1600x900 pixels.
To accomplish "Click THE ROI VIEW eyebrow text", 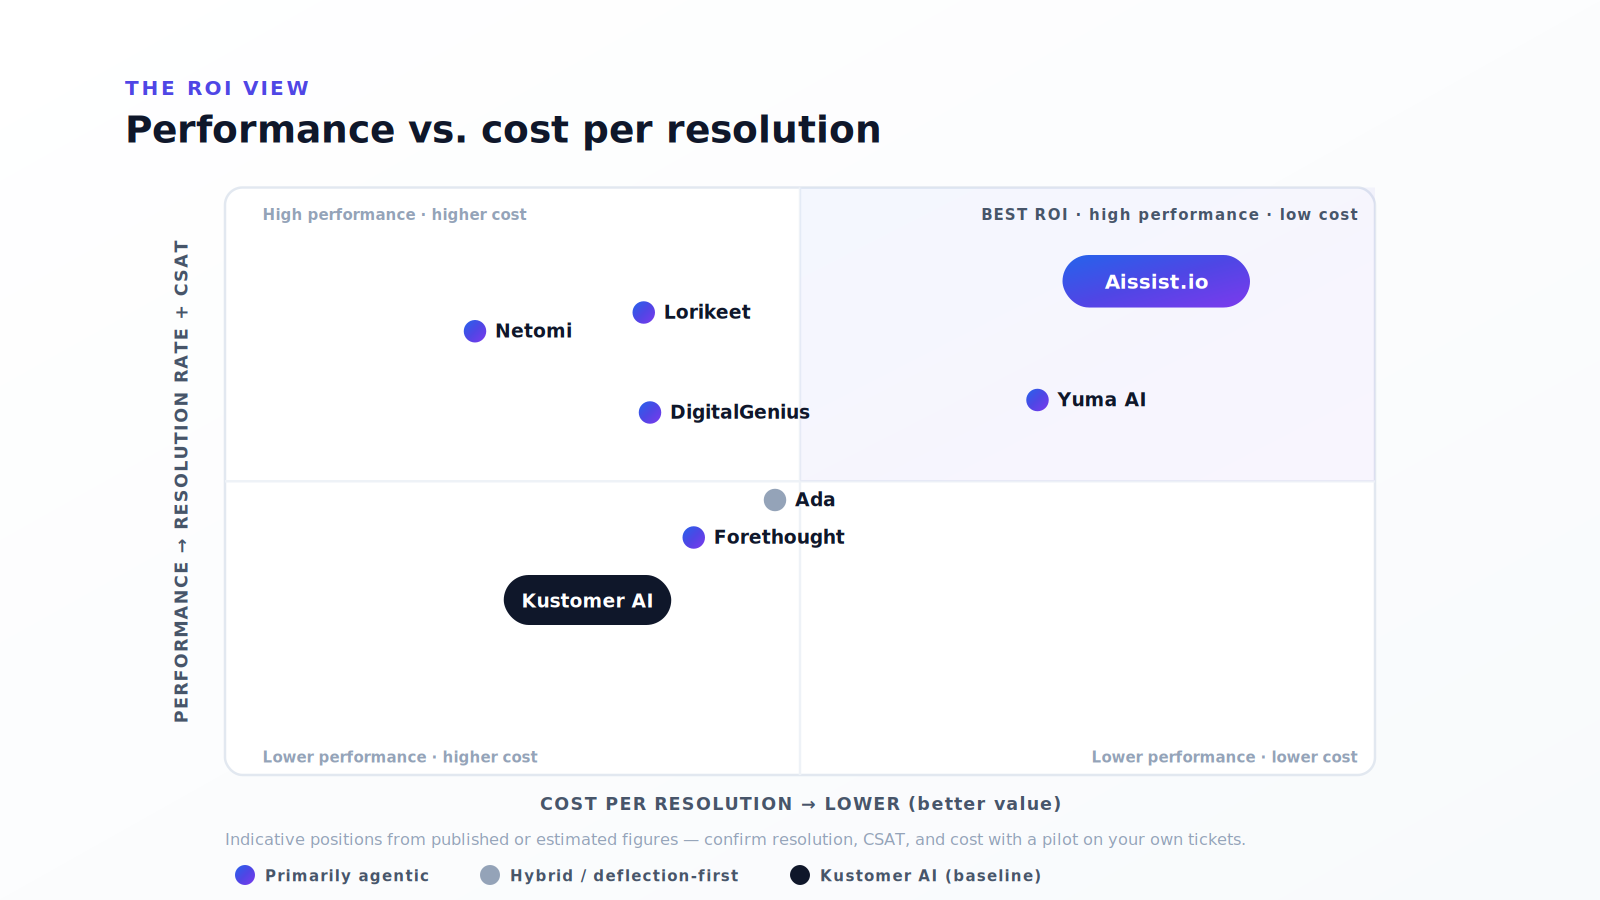I will click(x=217, y=88).
